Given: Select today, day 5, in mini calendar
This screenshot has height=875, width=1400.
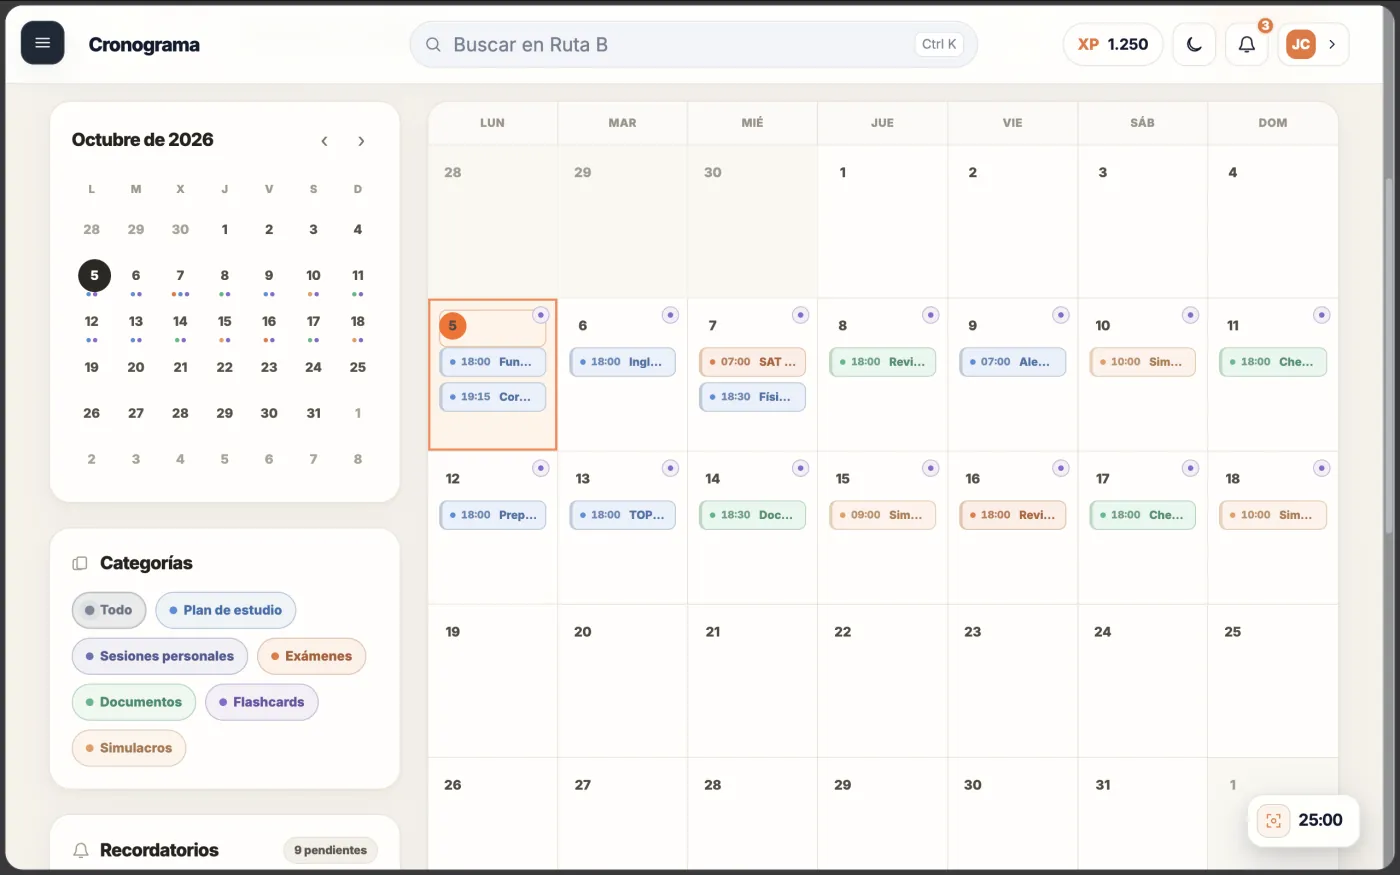Looking at the screenshot, I should pos(94,275).
